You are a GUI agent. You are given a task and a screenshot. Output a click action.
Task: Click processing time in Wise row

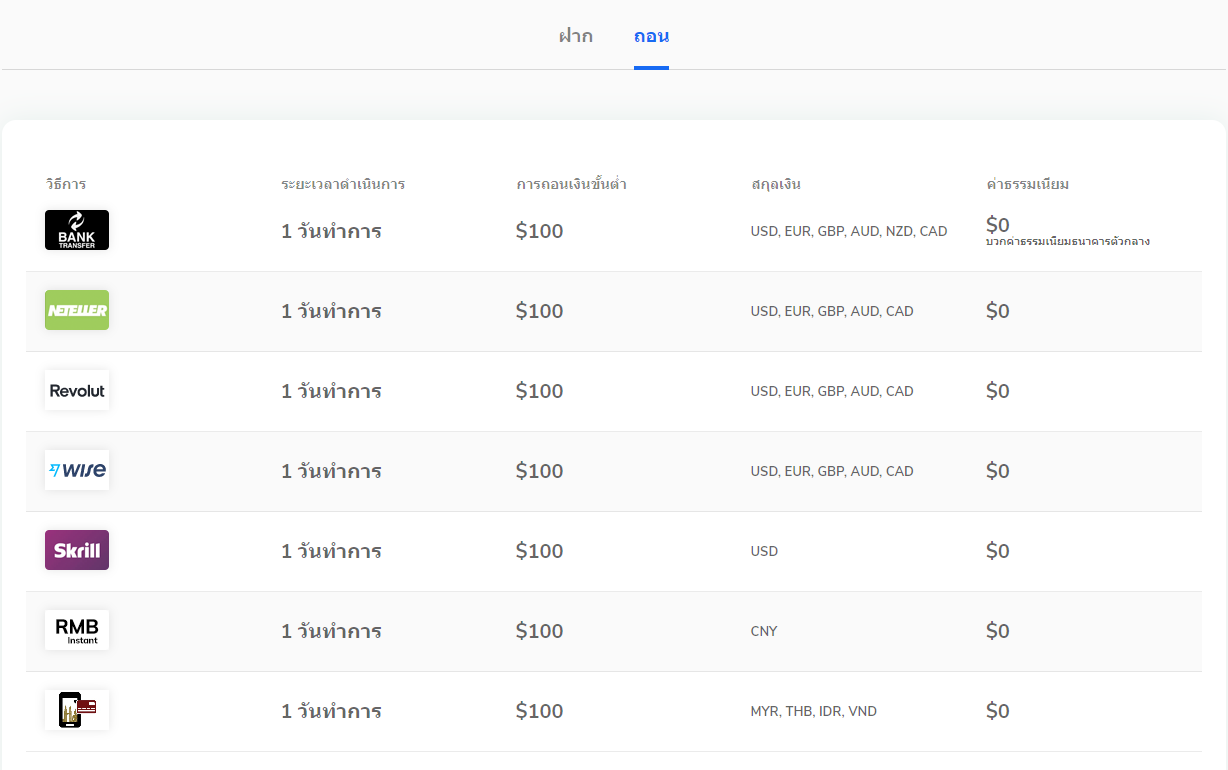click(331, 471)
